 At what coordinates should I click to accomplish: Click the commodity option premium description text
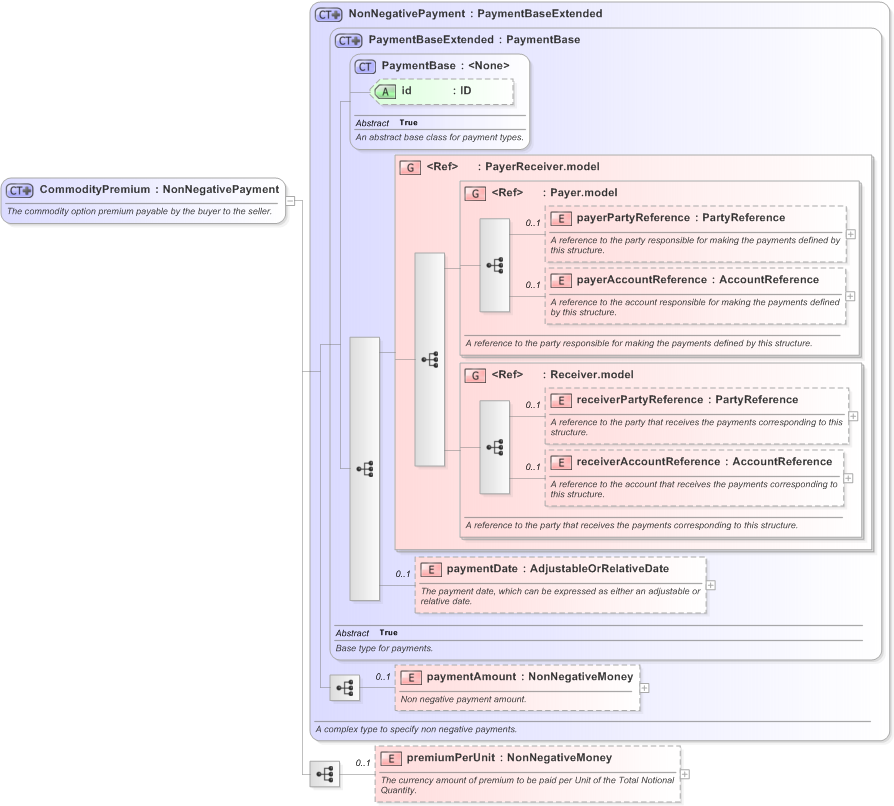pyautogui.click(x=140, y=211)
